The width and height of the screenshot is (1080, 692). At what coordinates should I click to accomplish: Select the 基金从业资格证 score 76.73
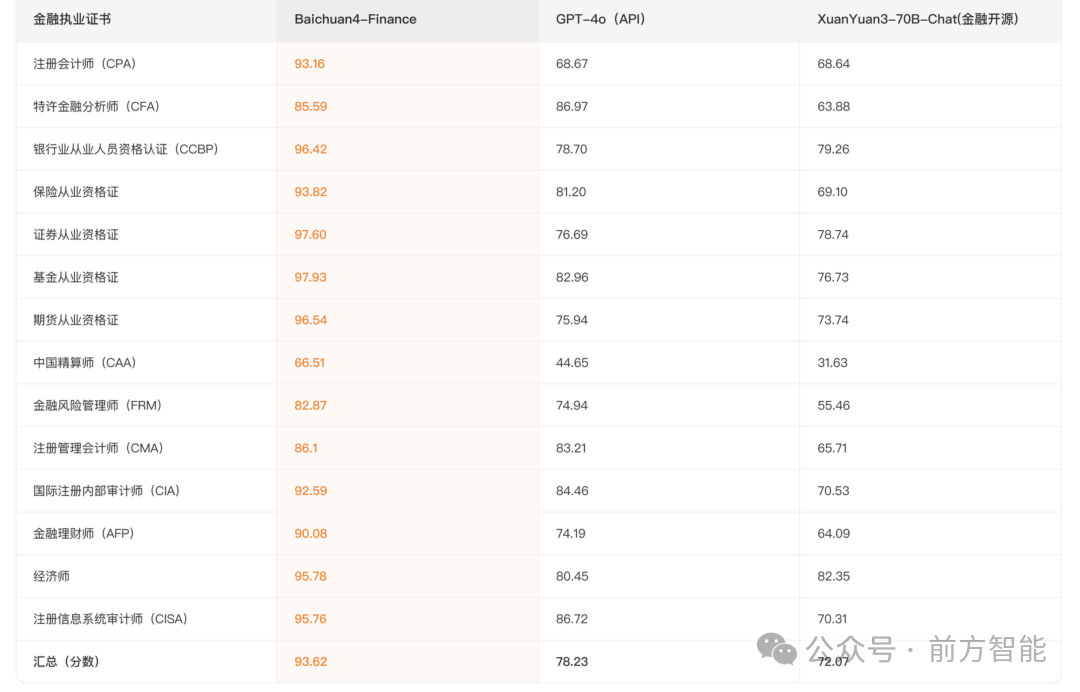pos(833,277)
